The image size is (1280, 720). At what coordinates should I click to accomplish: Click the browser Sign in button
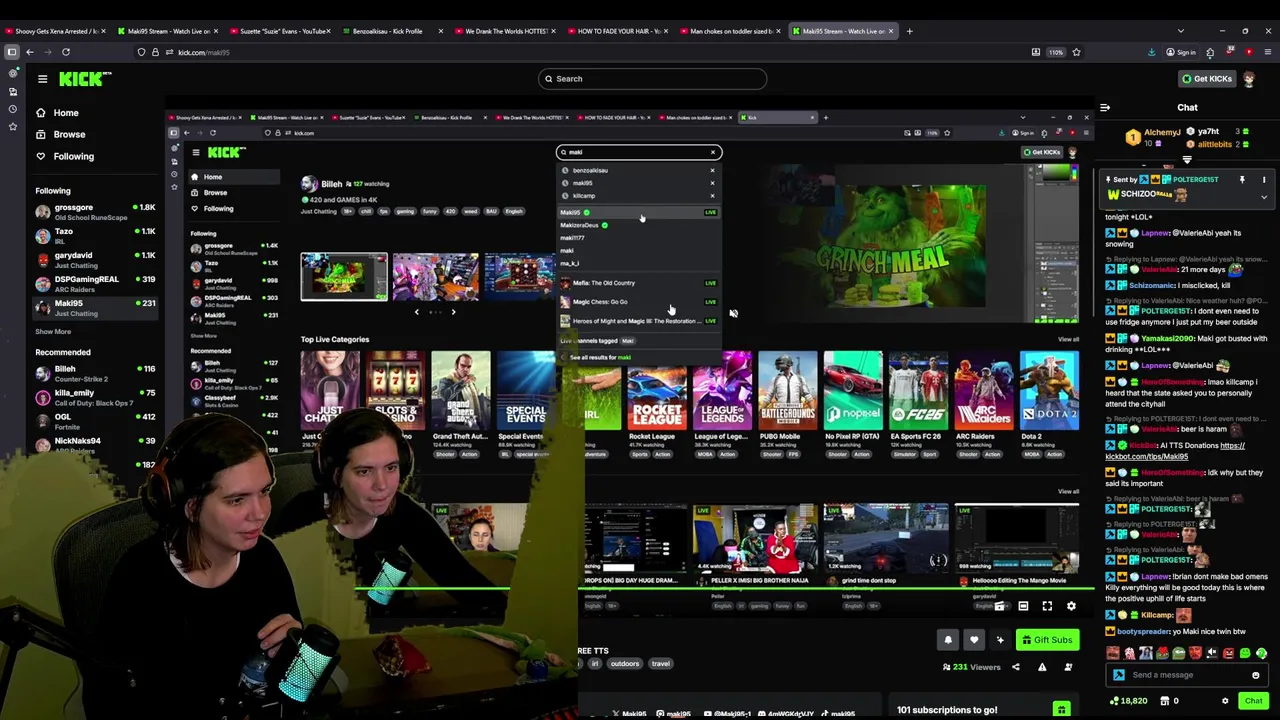coord(1181,52)
